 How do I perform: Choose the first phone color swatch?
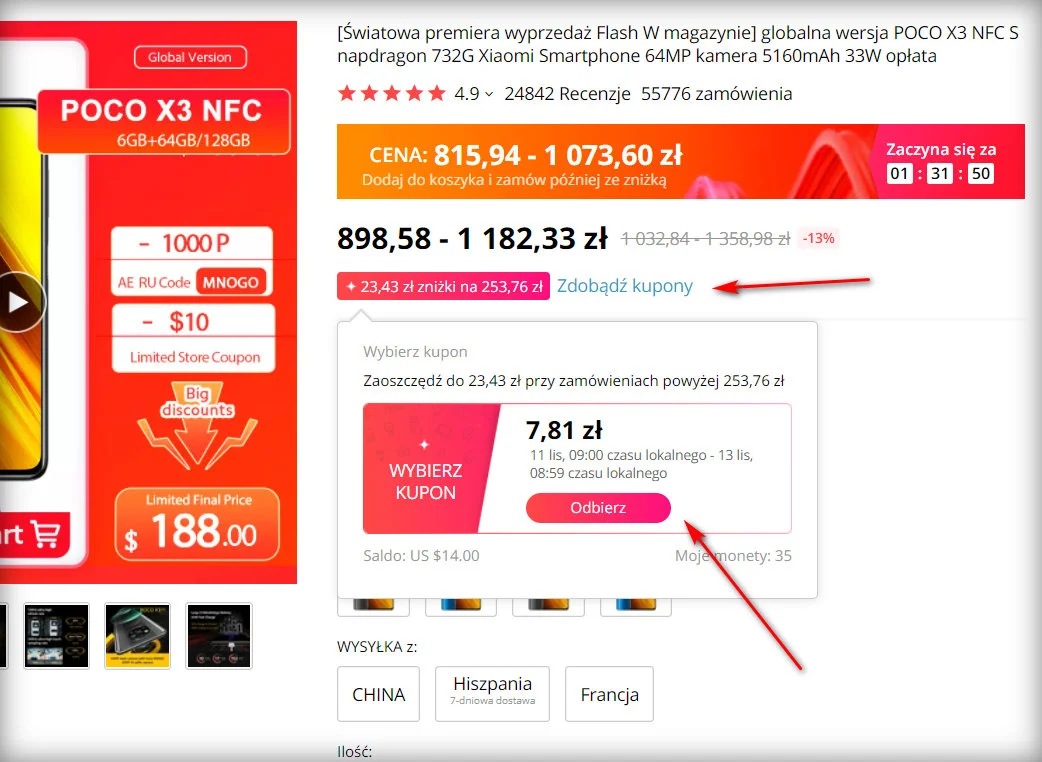coord(373,607)
